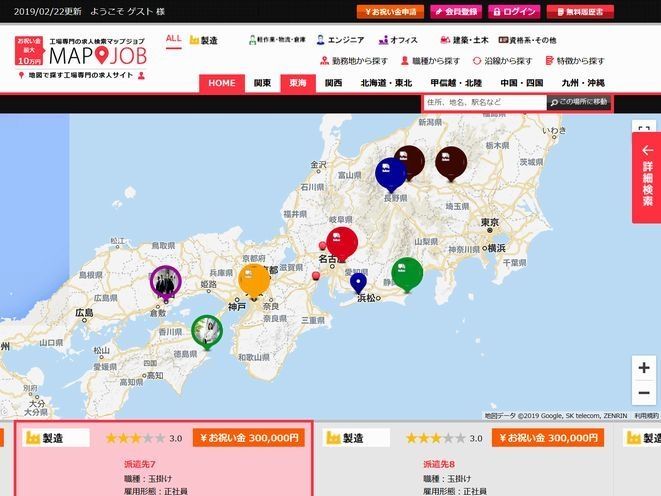The image size is (661, 496).
Task: Select the large blue marker in Nagano
Action: click(x=391, y=173)
